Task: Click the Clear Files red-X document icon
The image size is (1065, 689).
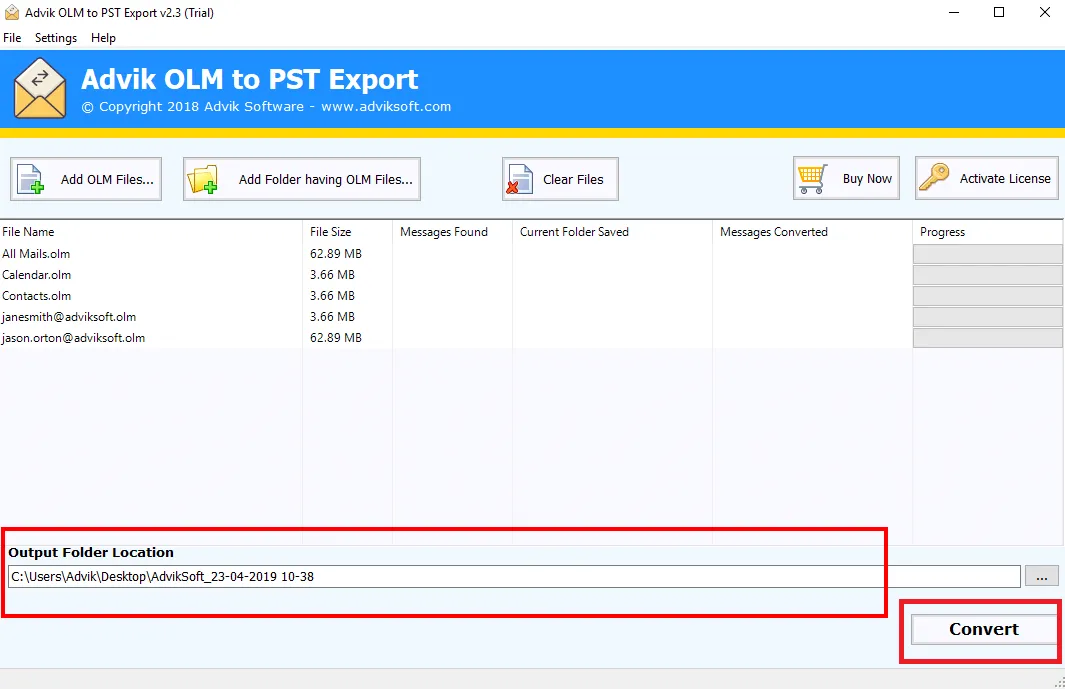Action: [x=520, y=179]
